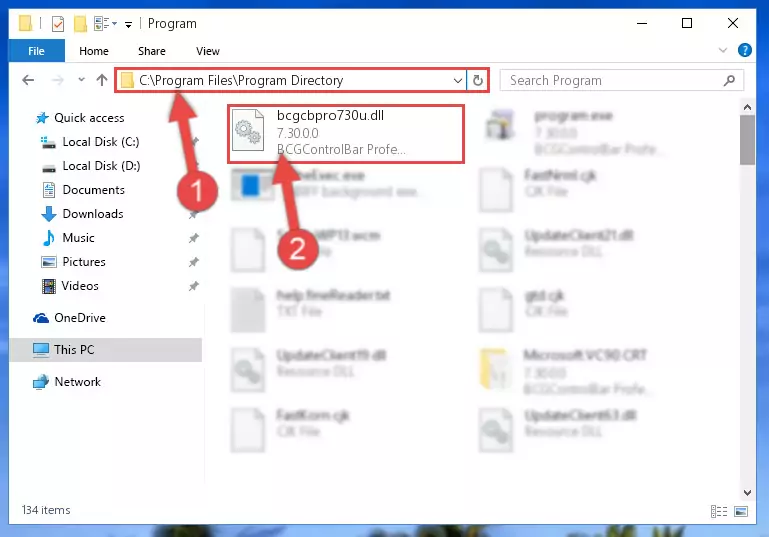This screenshot has height=537, width=769.
Task: Maximize the Program window
Action: pyautogui.click(x=687, y=23)
